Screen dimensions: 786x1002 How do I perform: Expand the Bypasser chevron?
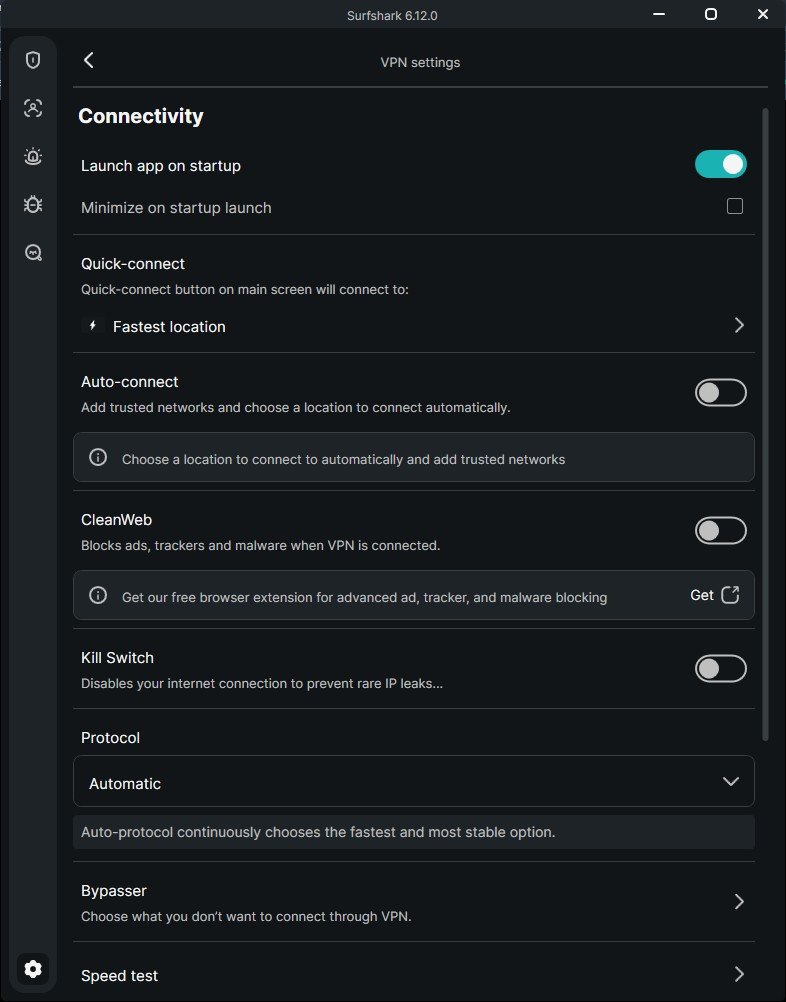click(739, 902)
